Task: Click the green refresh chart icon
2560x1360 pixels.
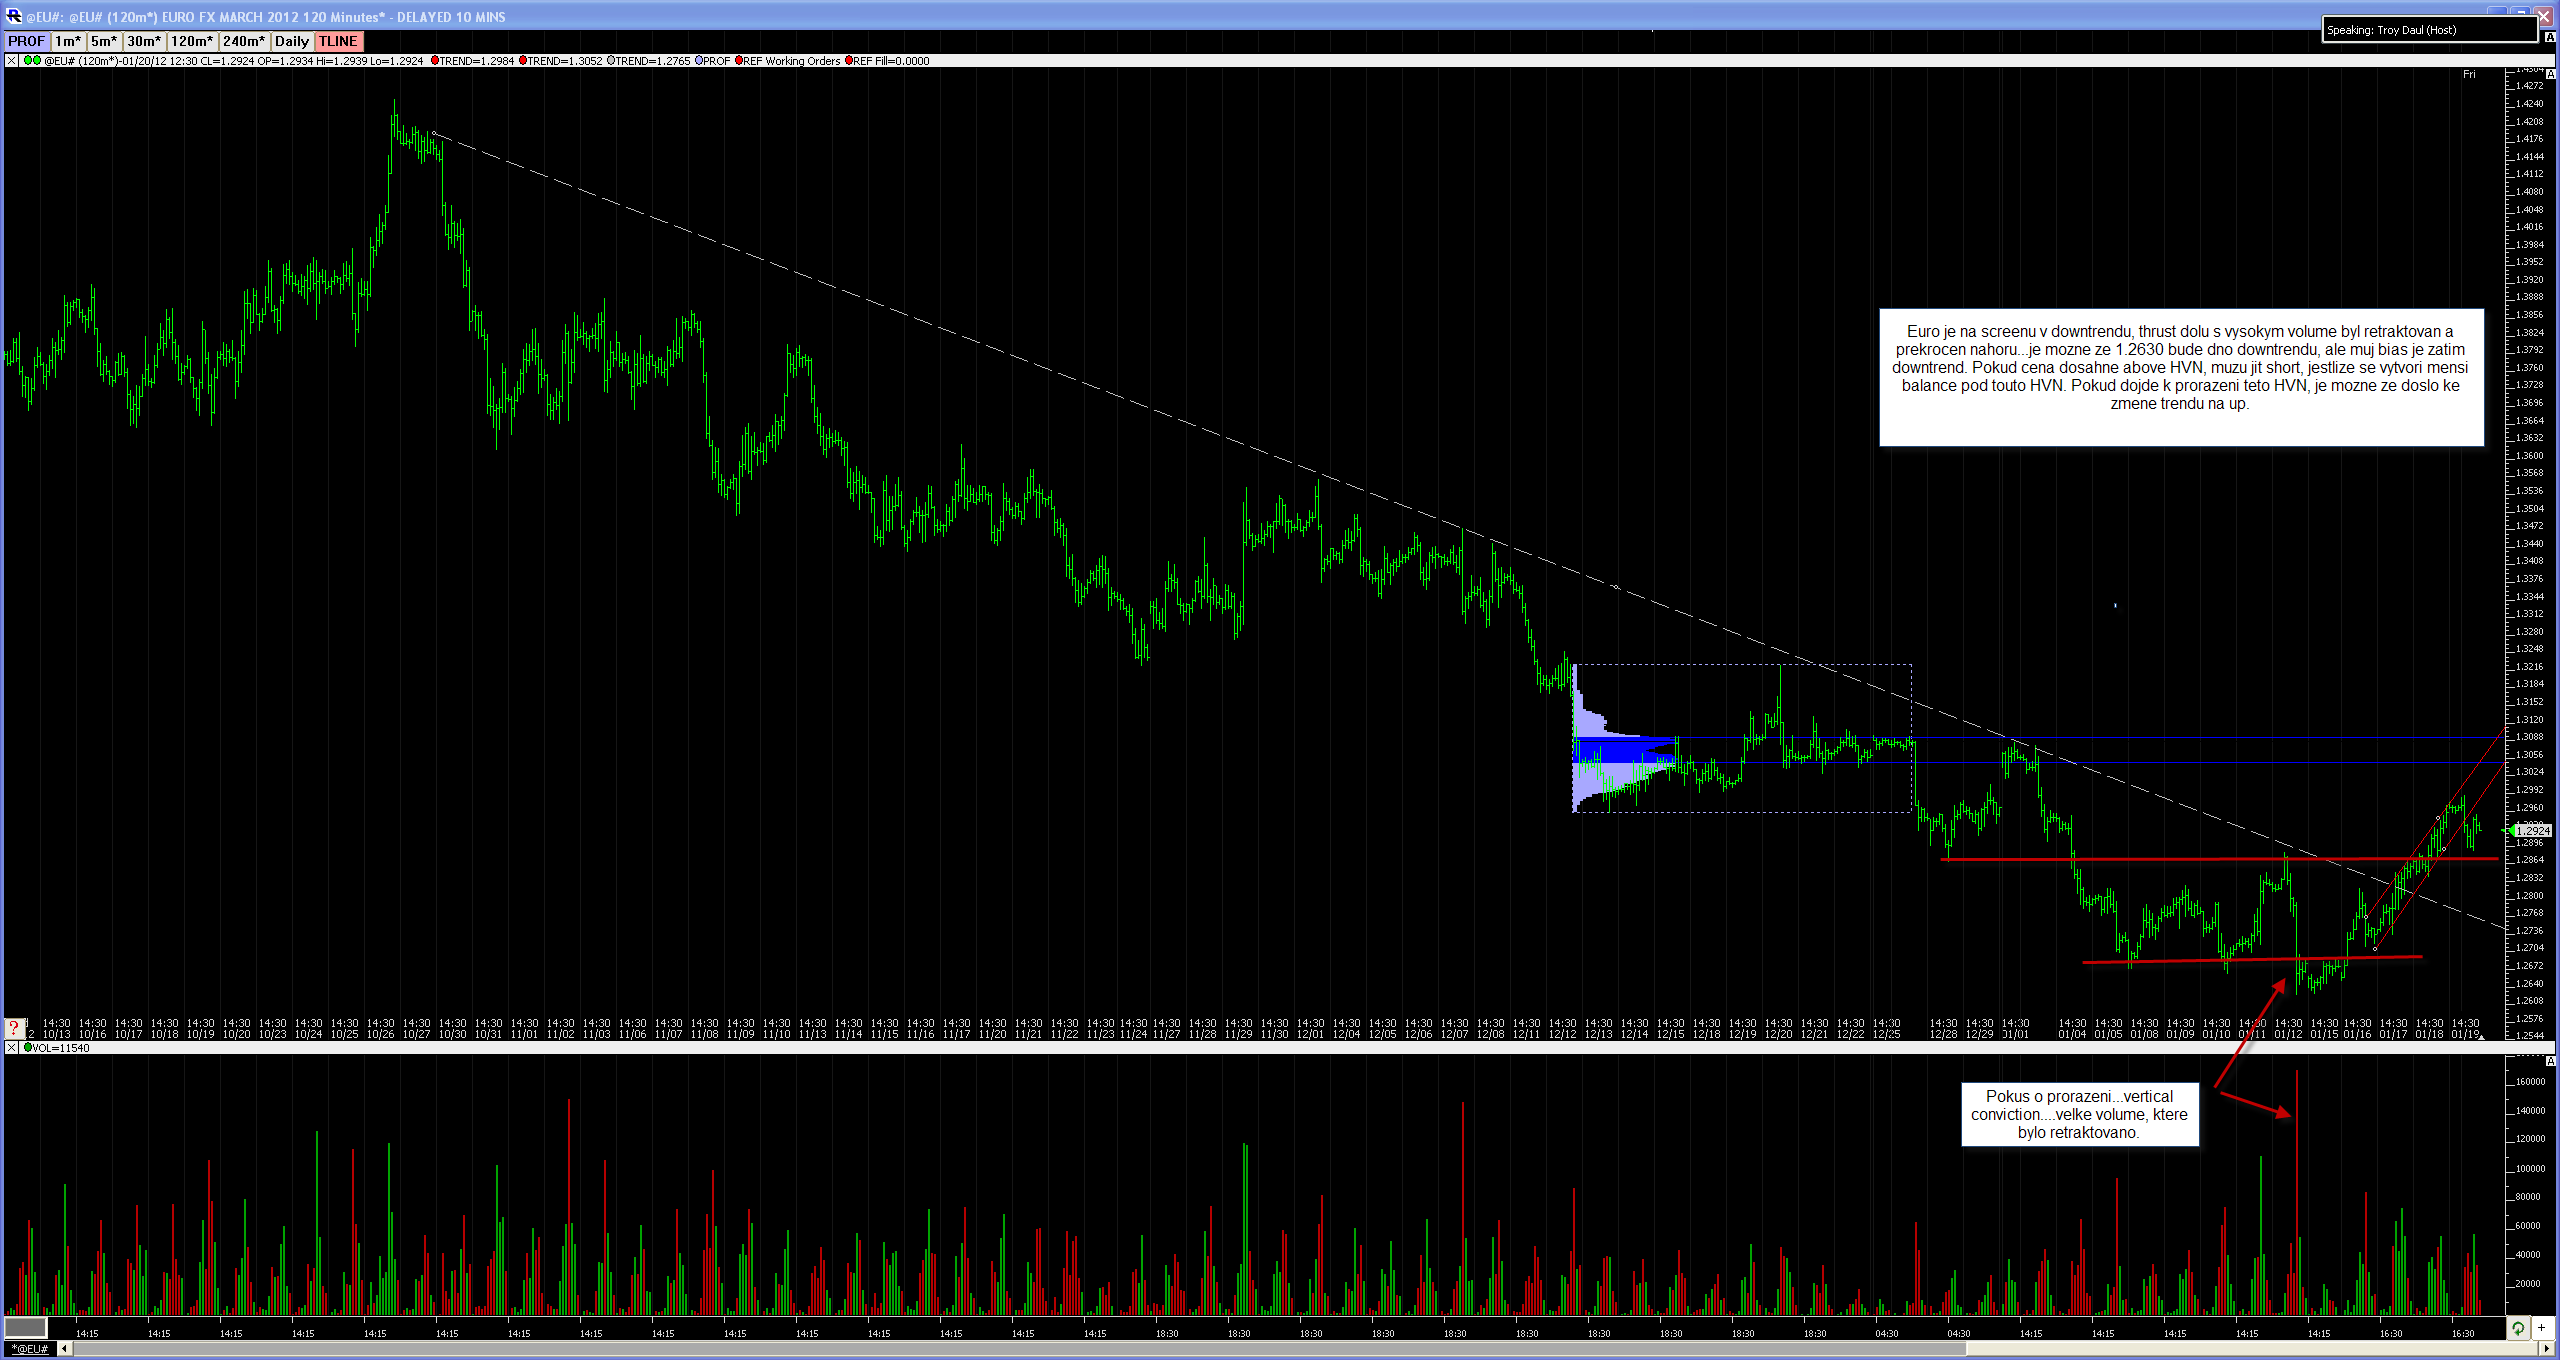Action: click(2518, 1328)
